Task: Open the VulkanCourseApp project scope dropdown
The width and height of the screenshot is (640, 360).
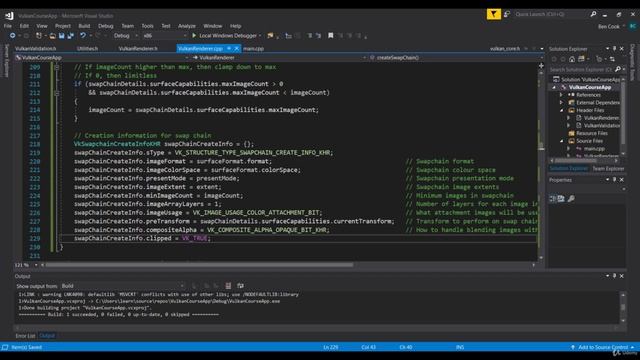Action: 102,58
